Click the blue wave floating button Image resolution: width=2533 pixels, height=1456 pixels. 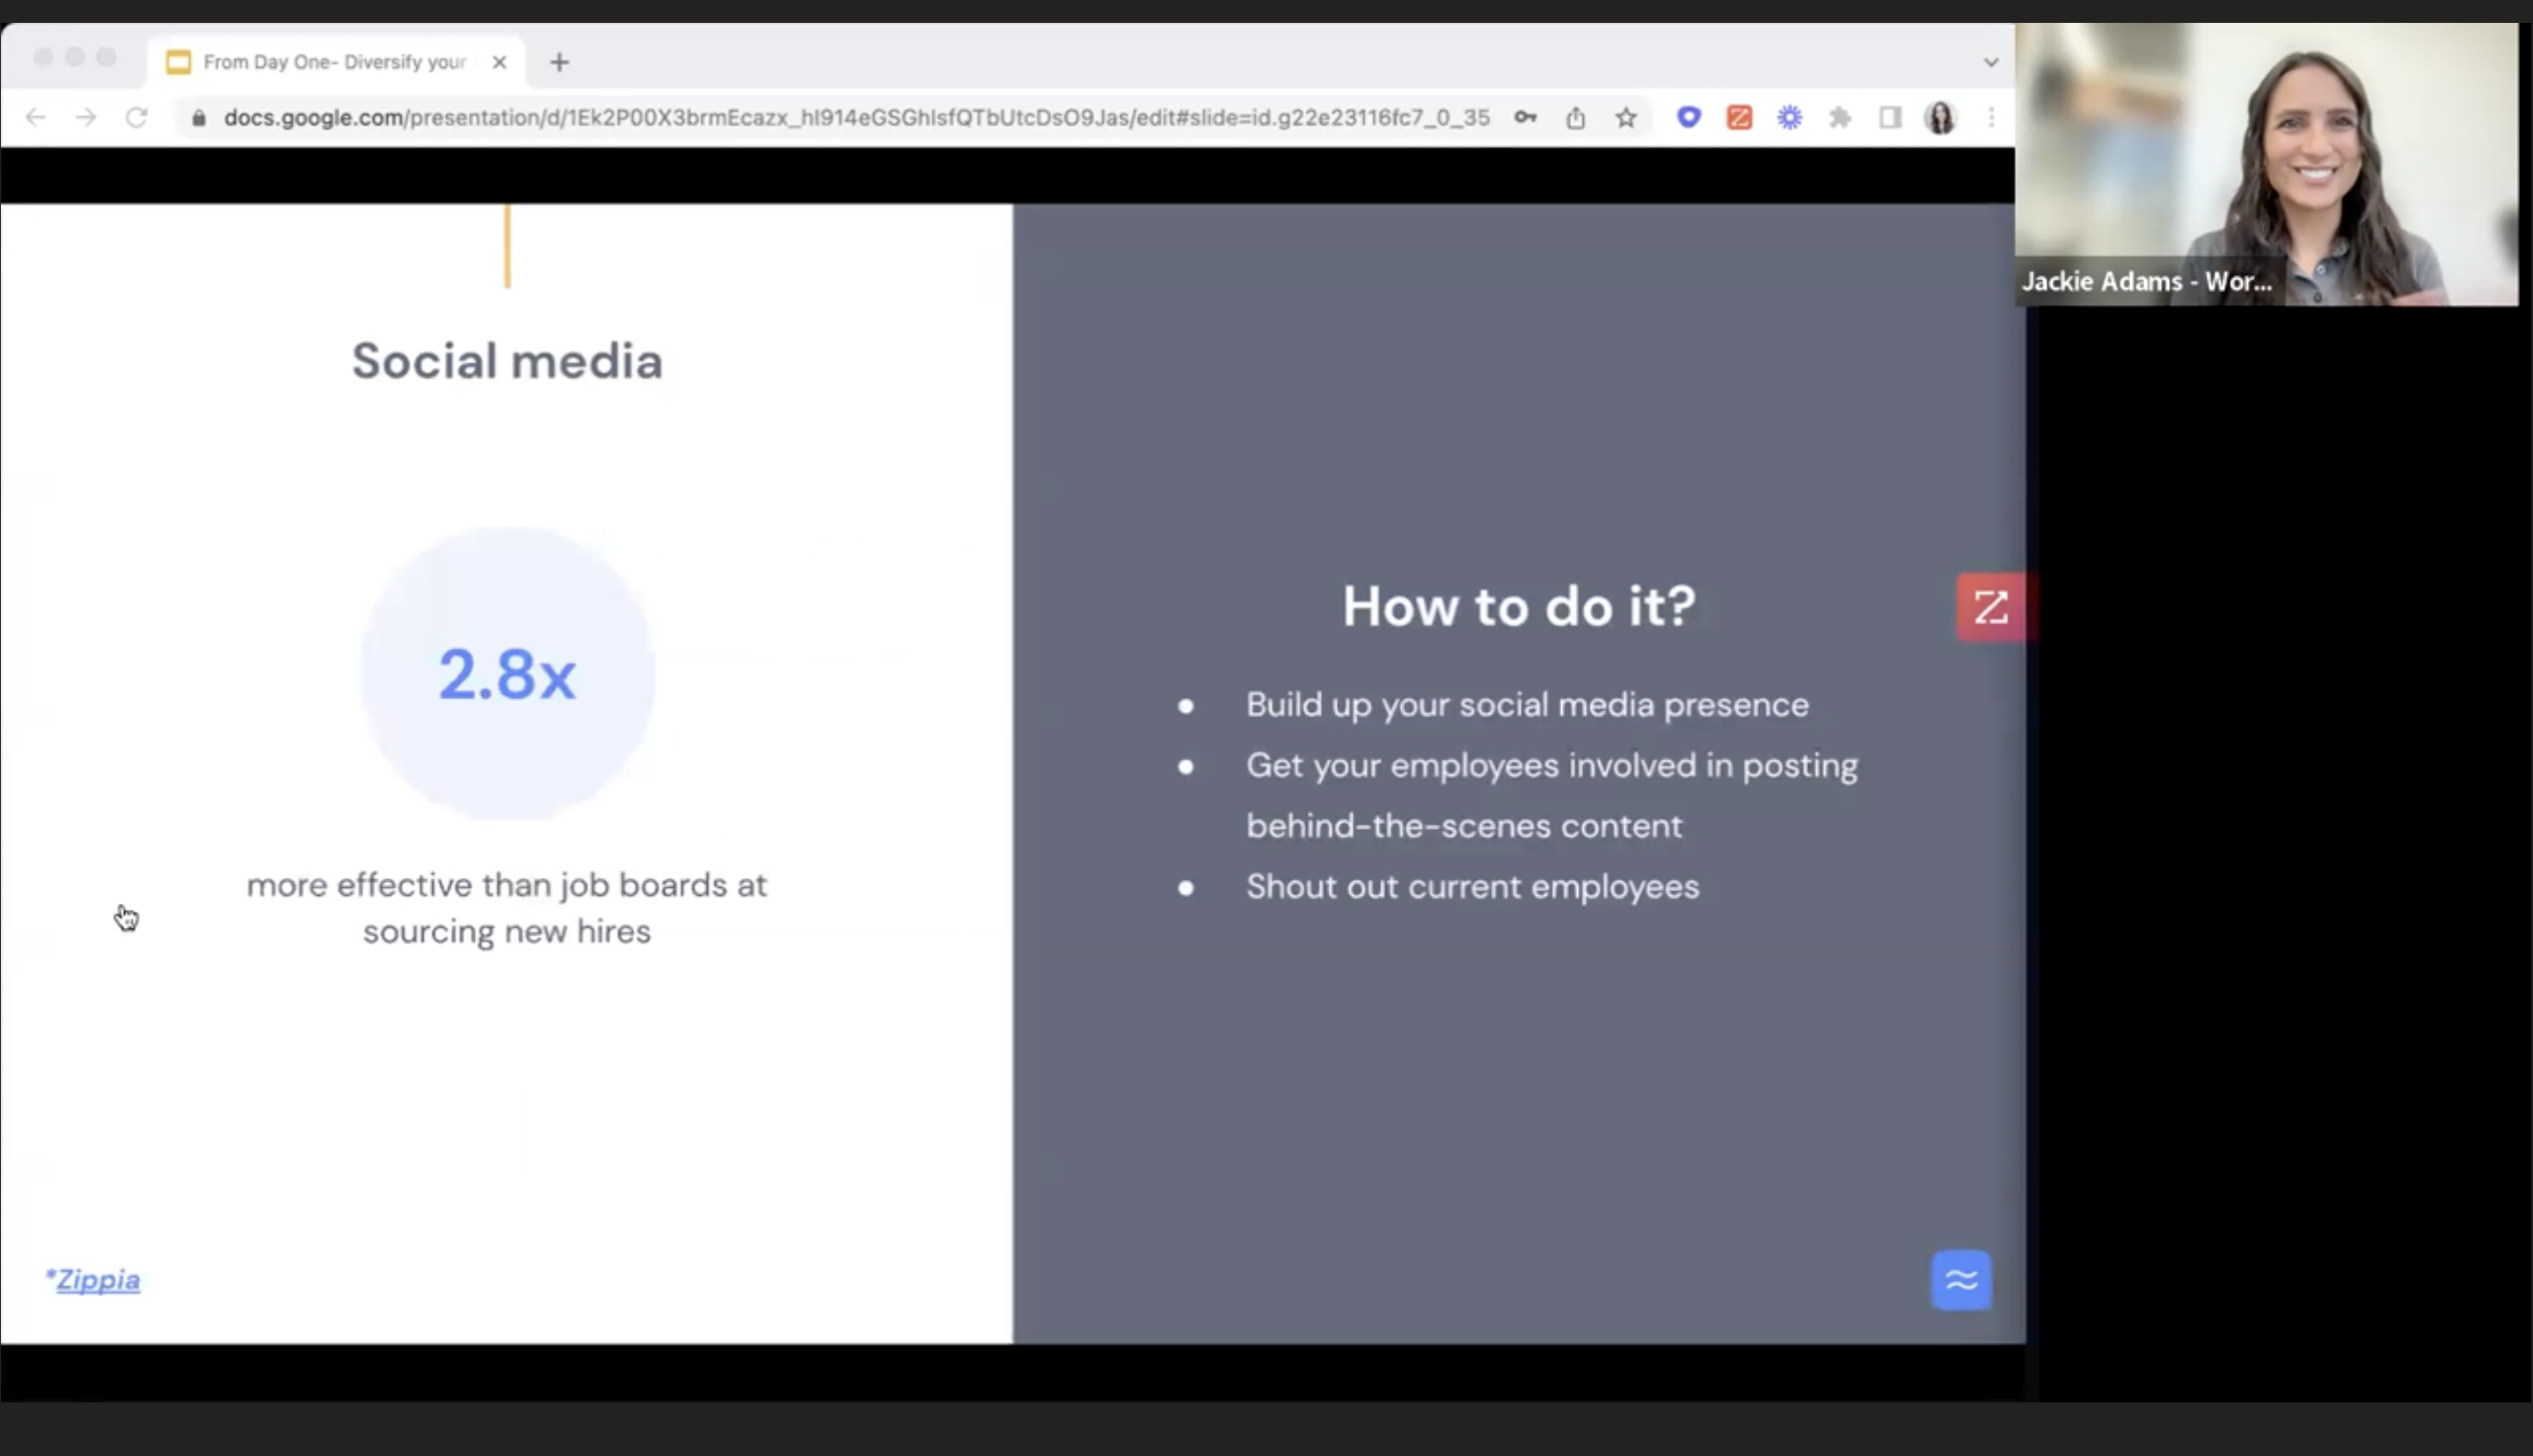click(1961, 1280)
